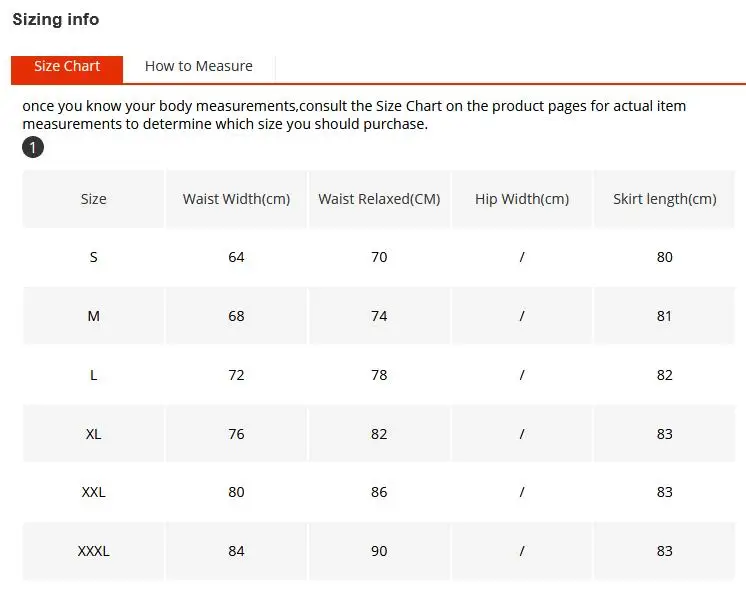746x594 pixels.
Task: Click waist width value 64
Action: pyautogui.click(x=236, y=257)
